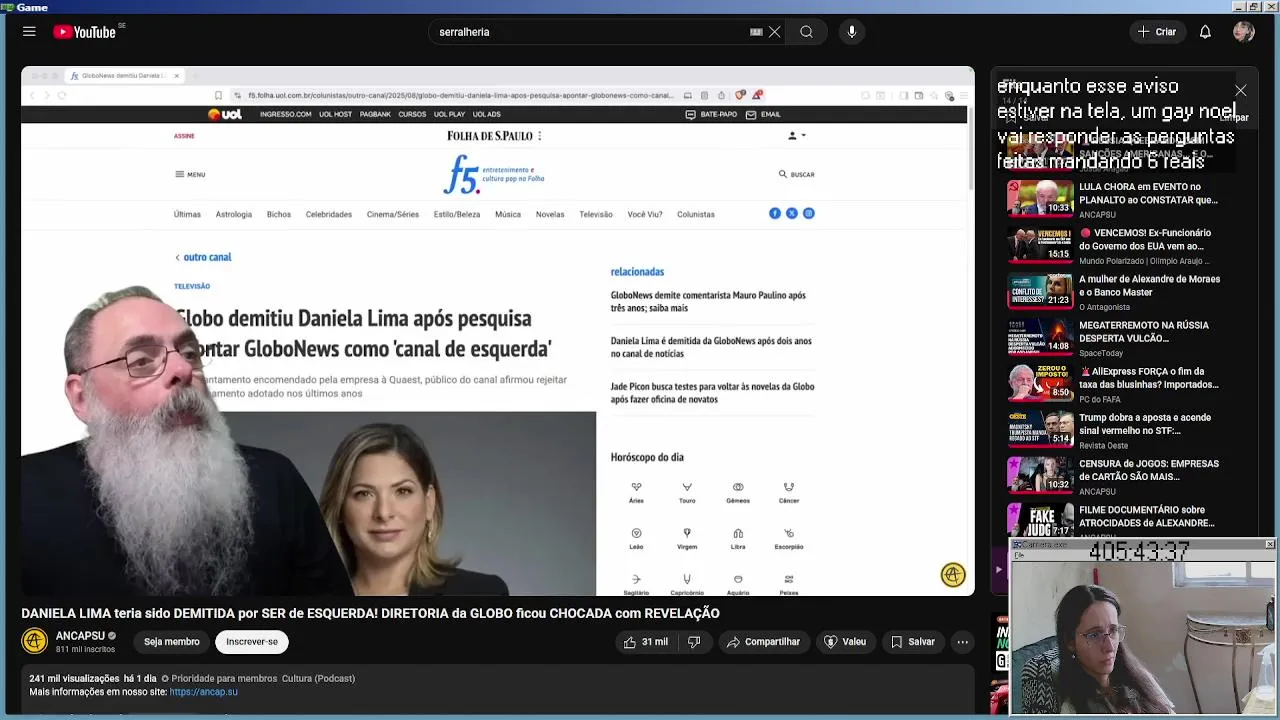Send a Valeu super thanks
This screenshot has width=1280, height=720.
845,642
